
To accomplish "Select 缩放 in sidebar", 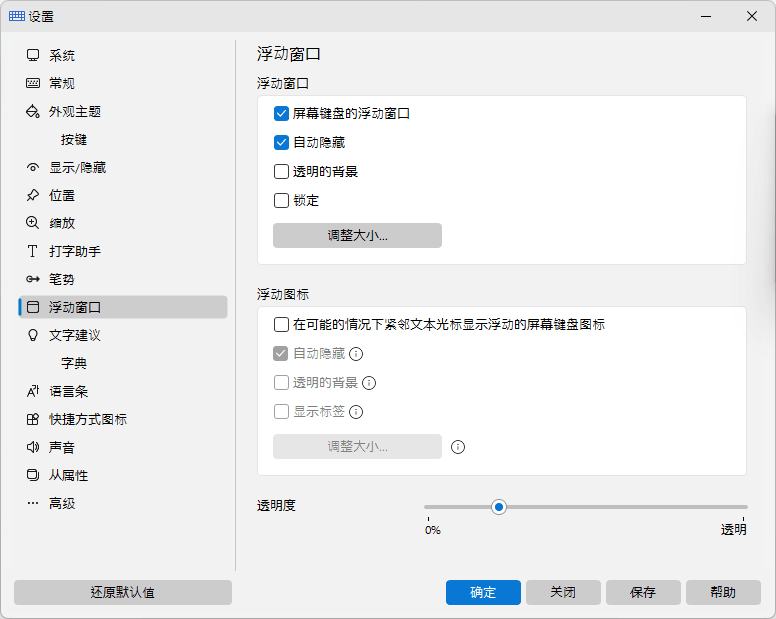I will (x=123, y=223).
